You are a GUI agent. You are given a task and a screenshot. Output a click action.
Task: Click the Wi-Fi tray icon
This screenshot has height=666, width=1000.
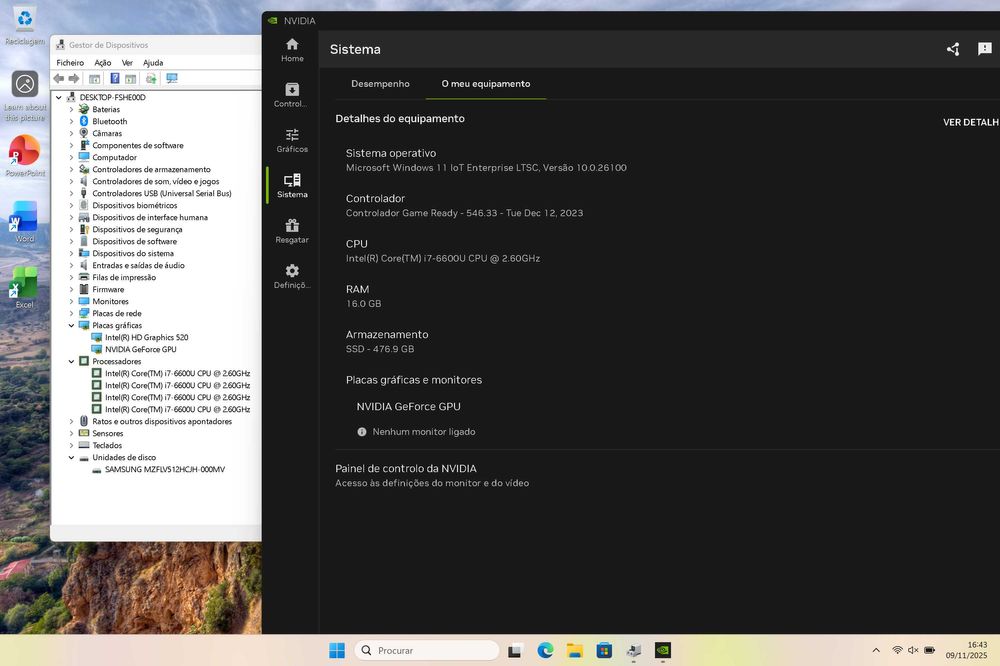tap(897, 650)
